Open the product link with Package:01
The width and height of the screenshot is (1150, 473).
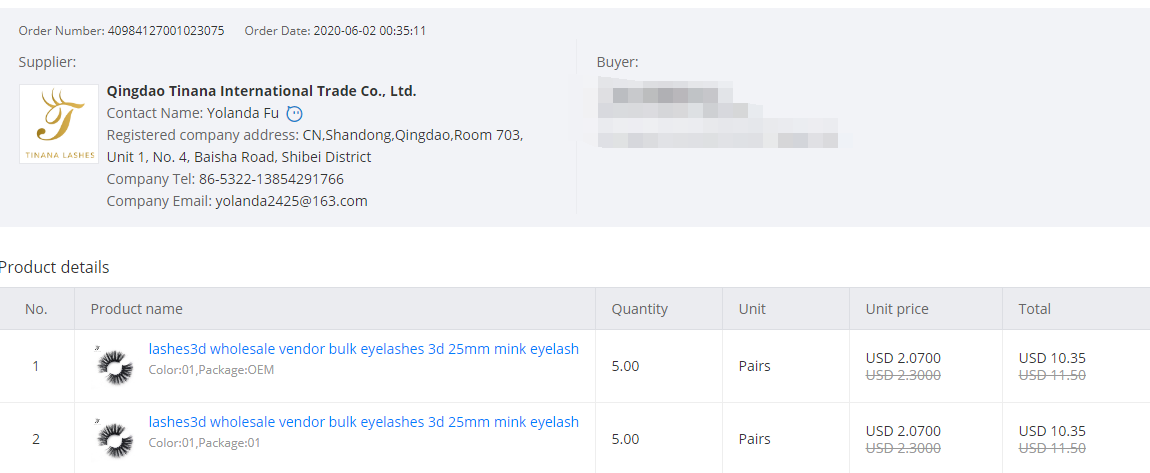[363, 422]
